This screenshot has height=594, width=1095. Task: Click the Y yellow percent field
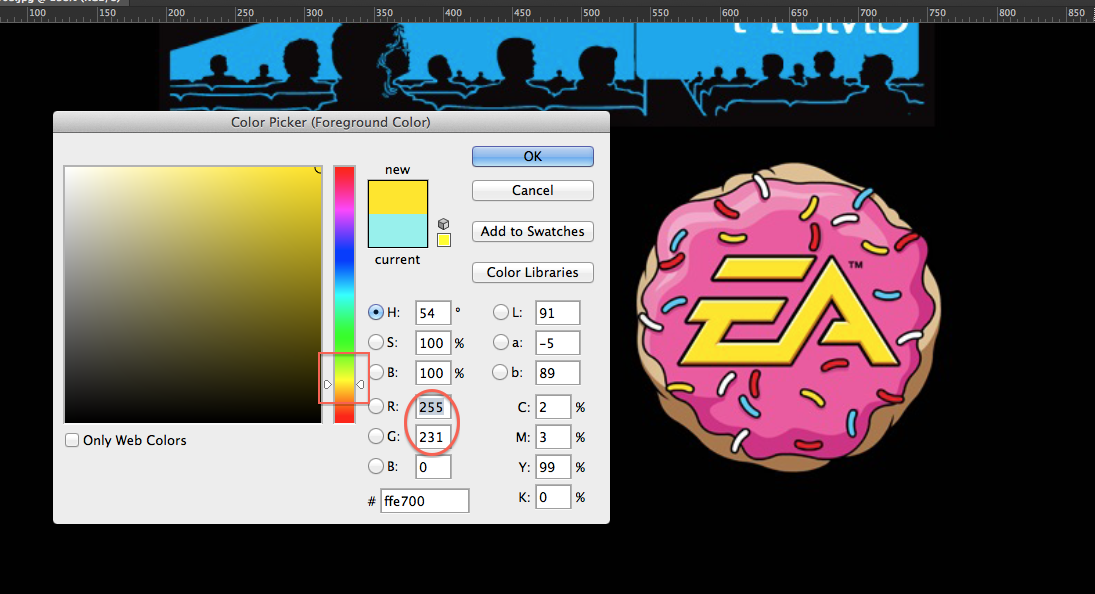553,467
